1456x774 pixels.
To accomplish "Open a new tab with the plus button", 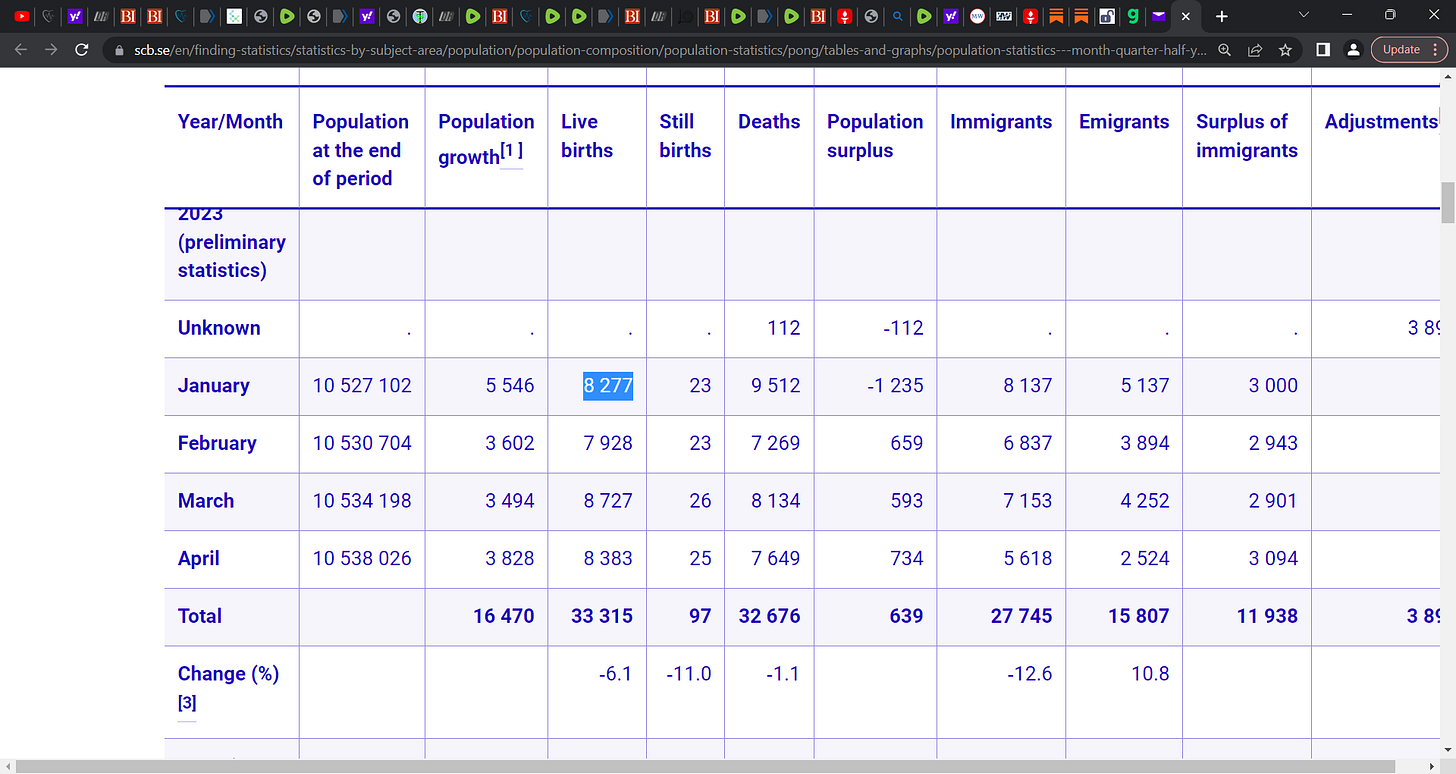I will (x=1221, y=16).
